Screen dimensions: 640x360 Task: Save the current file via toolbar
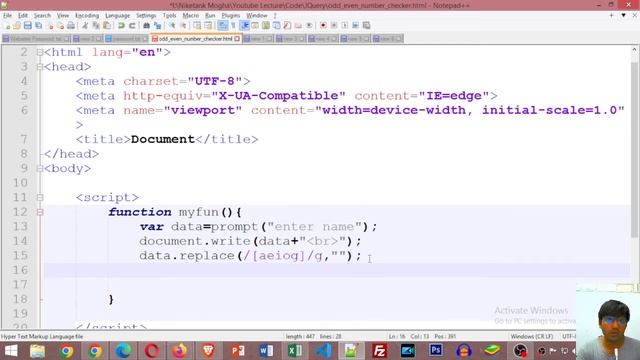(x=27, y=26)
